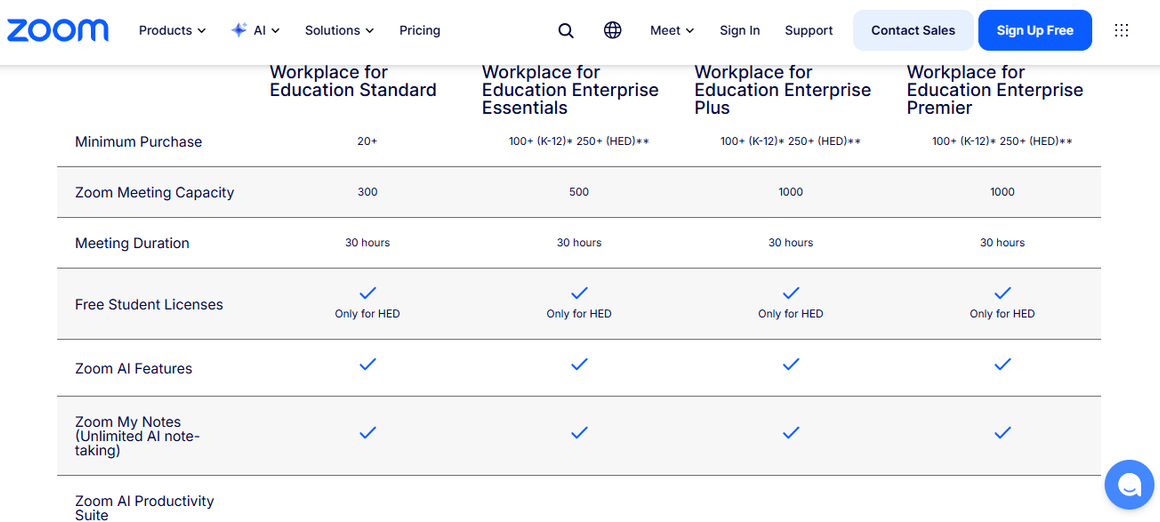Click the 20+ minimum purchase value
Image resolution: width=1160 pixels, height=522 pixels.
click(368, 141)
